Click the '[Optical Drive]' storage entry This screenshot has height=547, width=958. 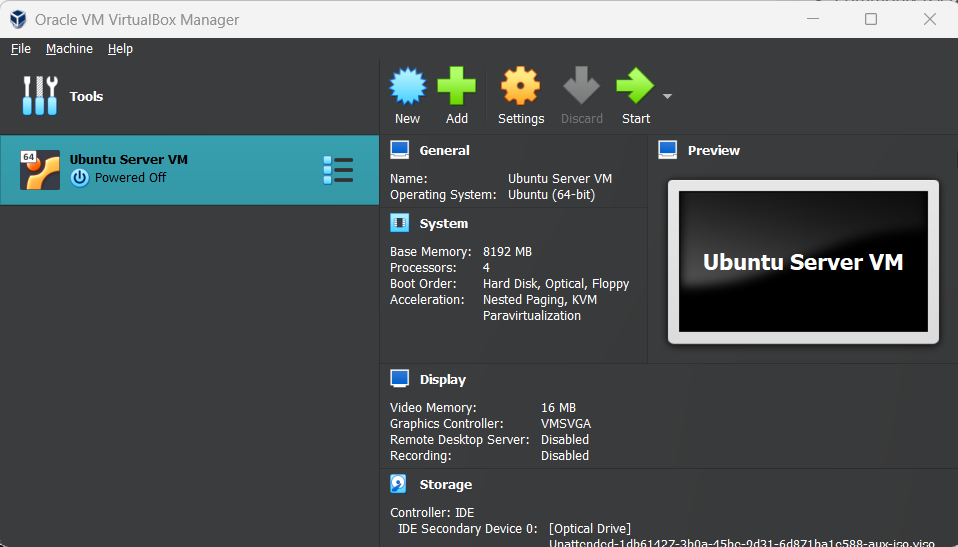590,529
